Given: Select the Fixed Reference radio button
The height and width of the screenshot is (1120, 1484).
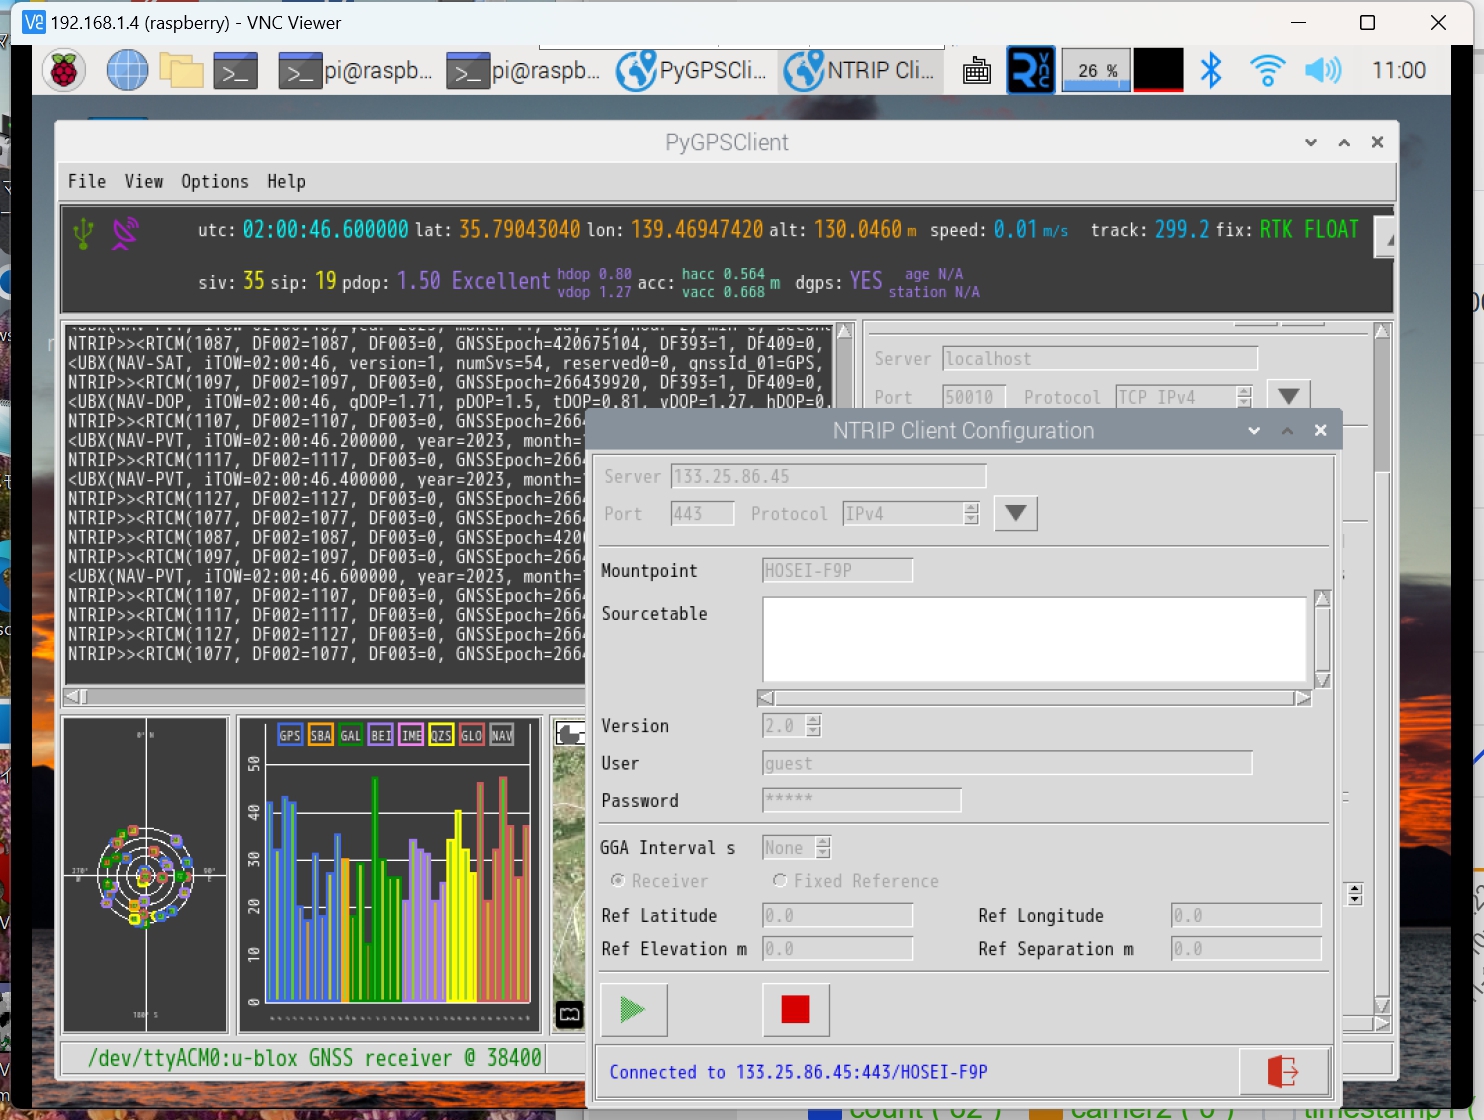Looking at the screenshot, I should tap(780, 880).
